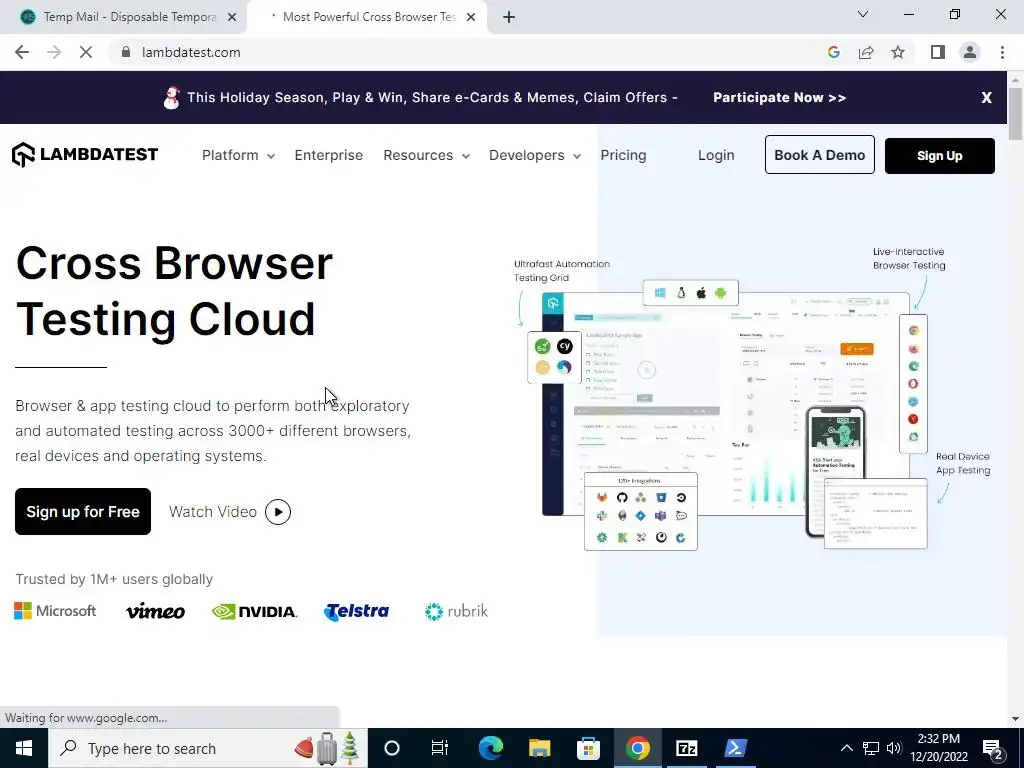Close the Temp Mail tab
The image size is (1024, 768).
pos(232,17)
